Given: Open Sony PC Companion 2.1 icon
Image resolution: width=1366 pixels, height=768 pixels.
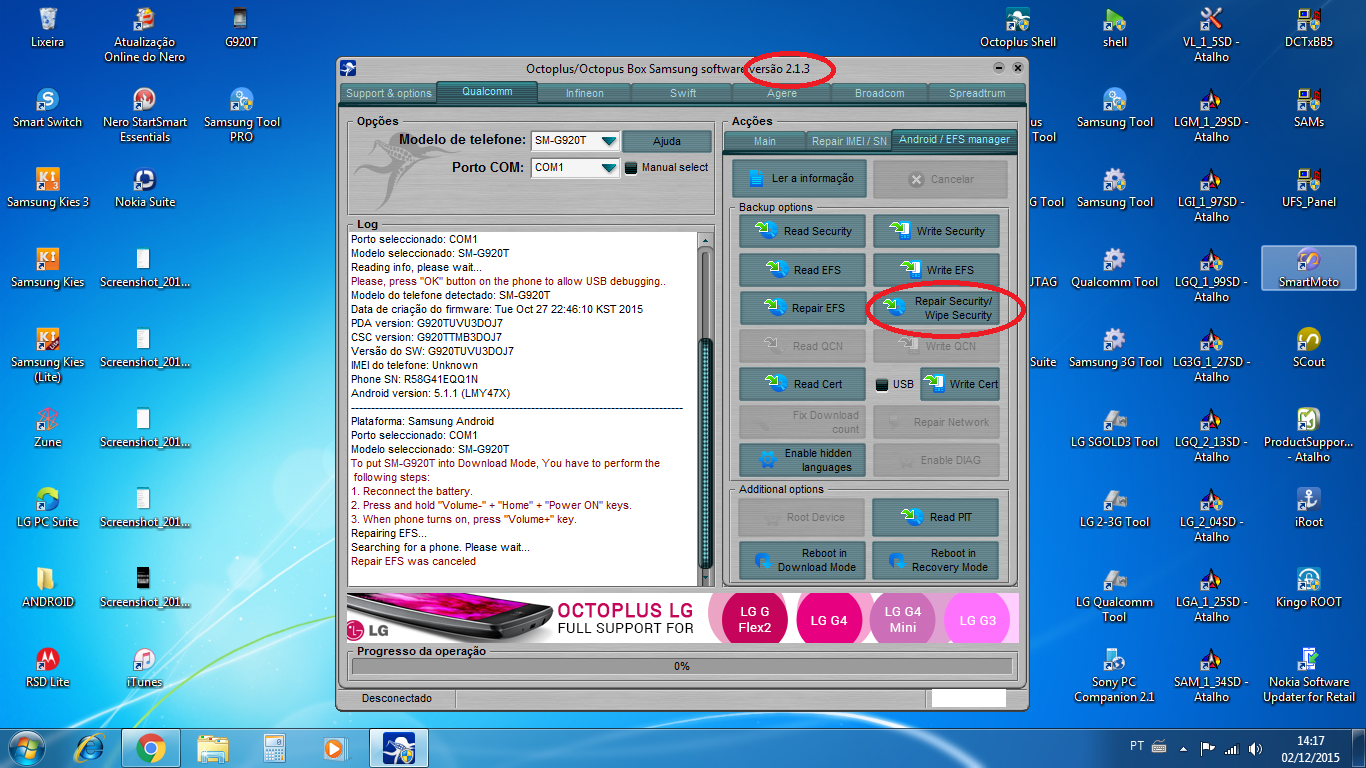Looking at the screenshot, I should point(1114,675).
